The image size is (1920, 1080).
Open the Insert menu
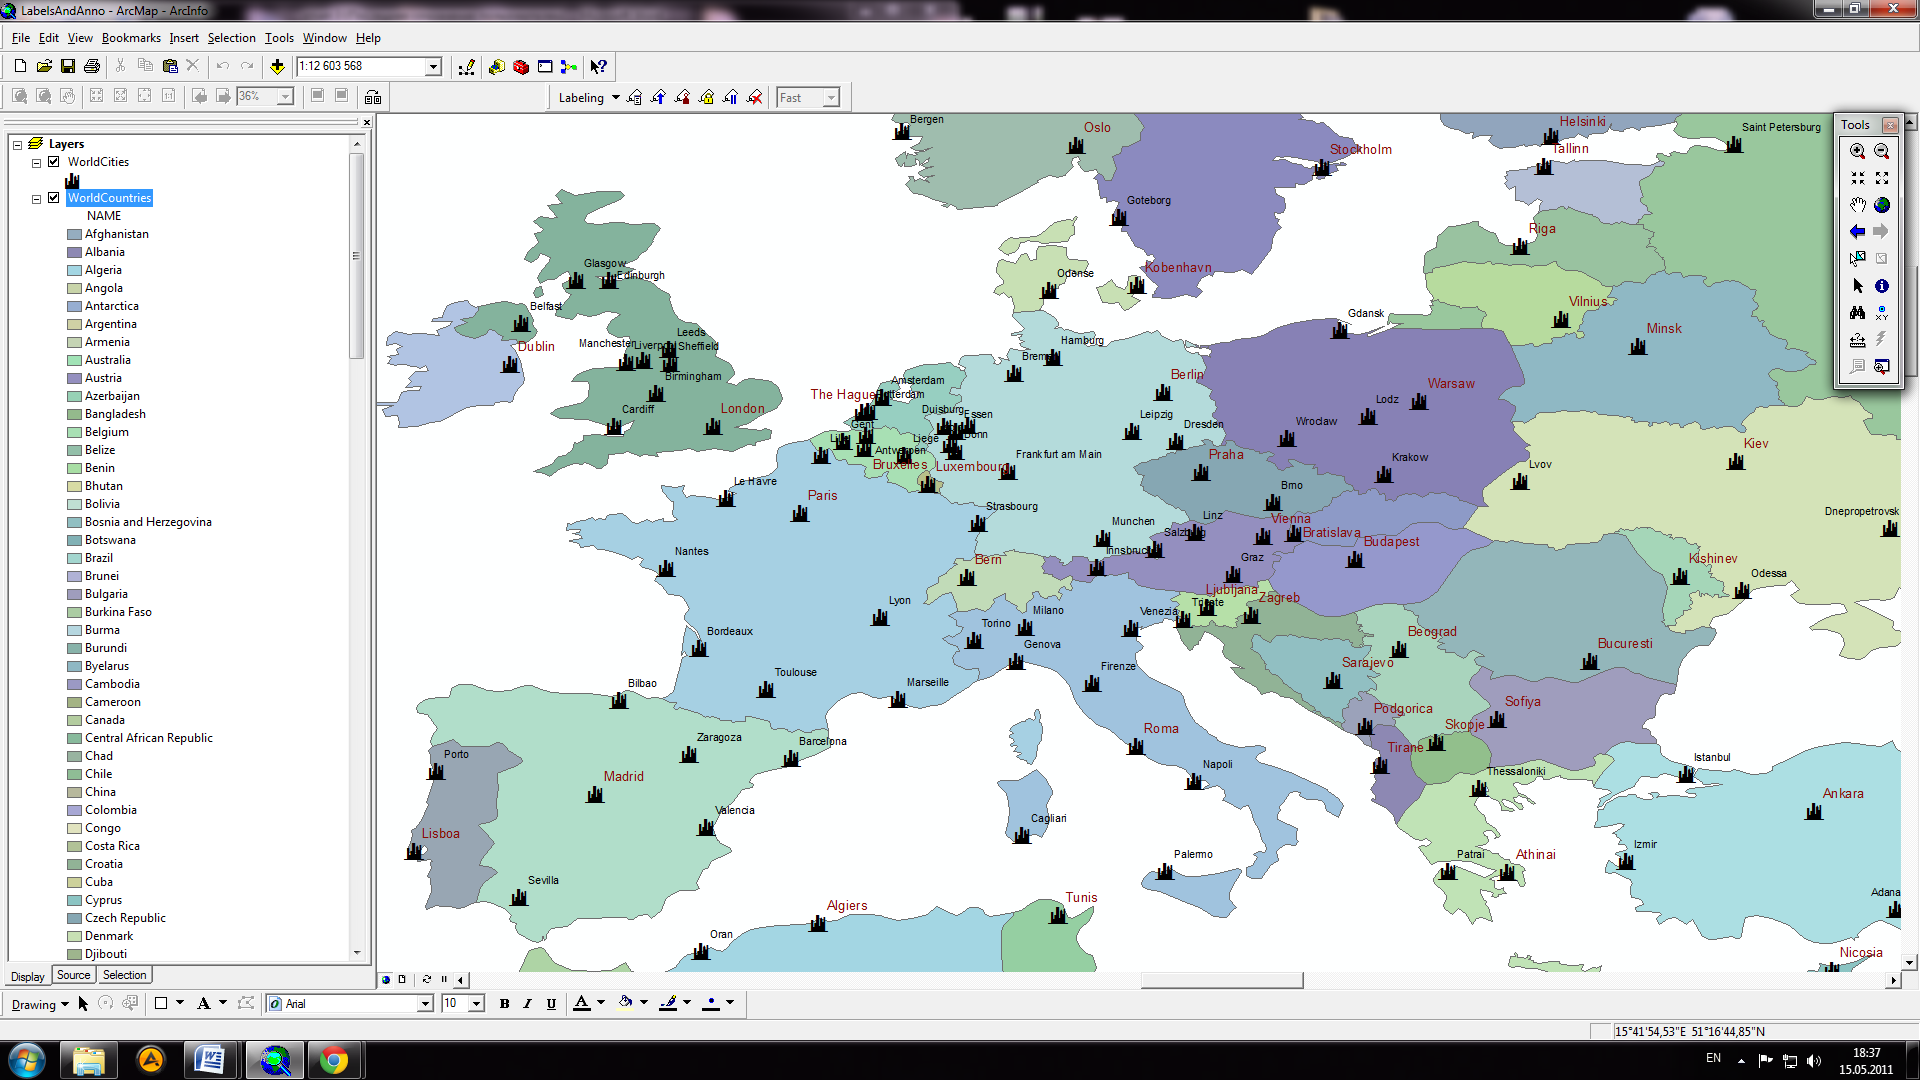pos(184,38)
